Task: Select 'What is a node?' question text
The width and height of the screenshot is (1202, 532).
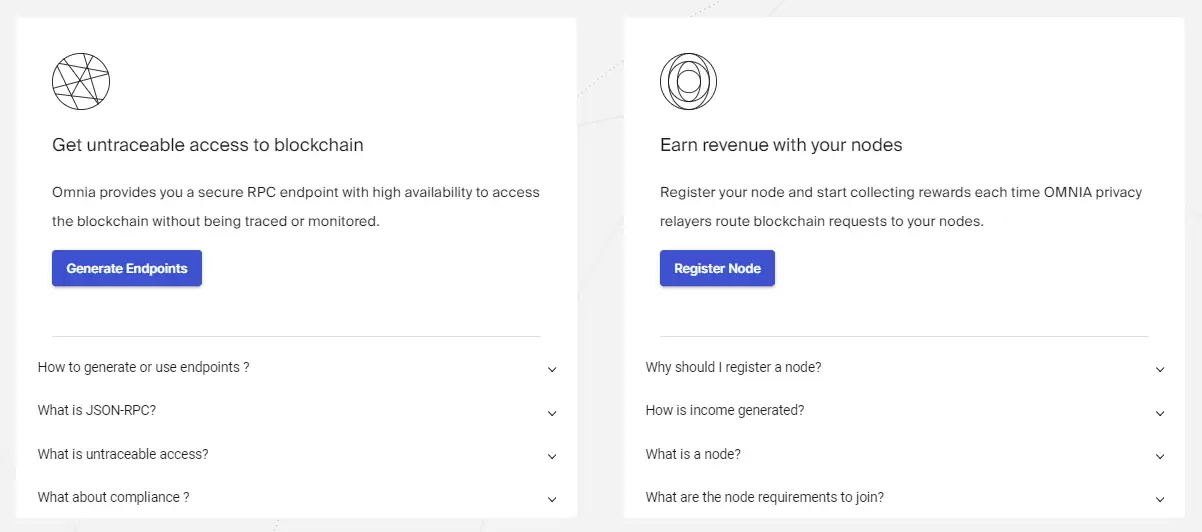Action: [693, 454]
